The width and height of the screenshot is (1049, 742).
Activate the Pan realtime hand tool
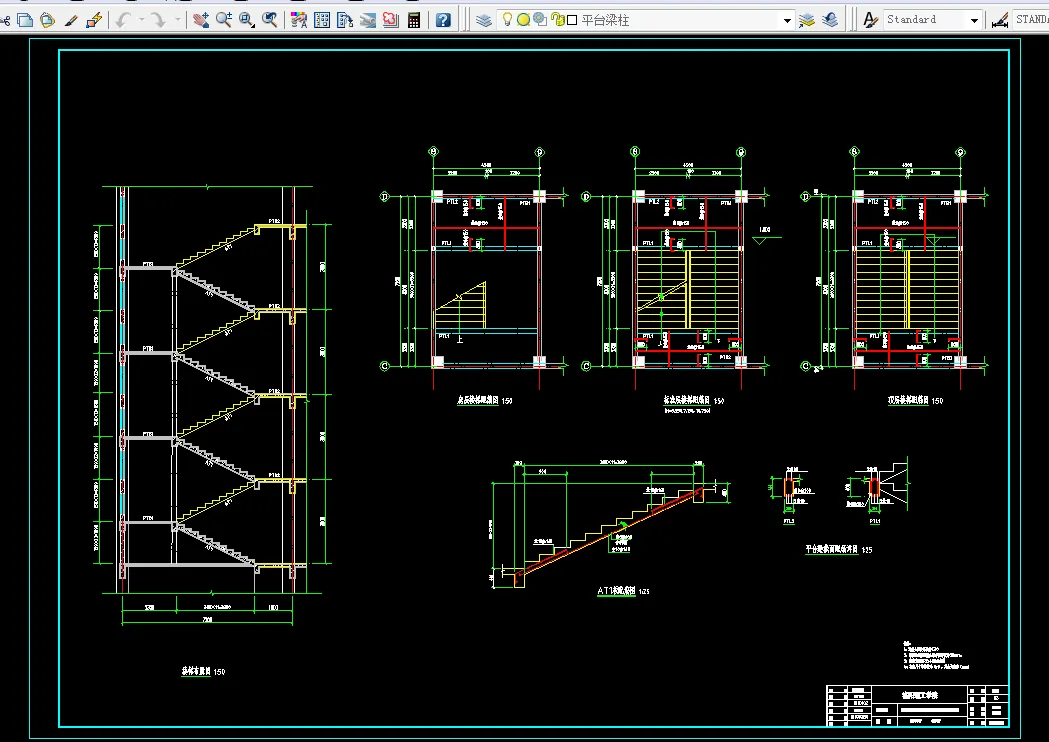click(x=201, y=20)
